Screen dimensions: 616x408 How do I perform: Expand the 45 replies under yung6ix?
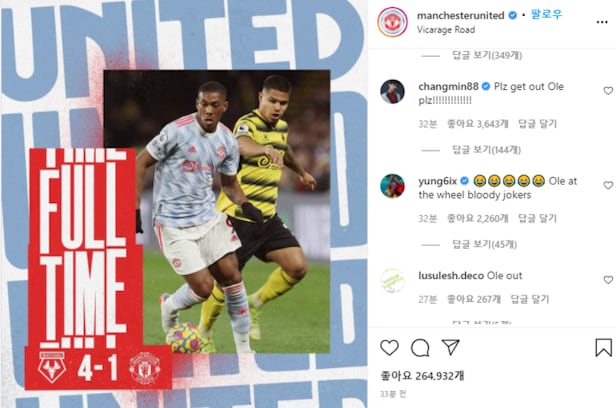(484, 245)
